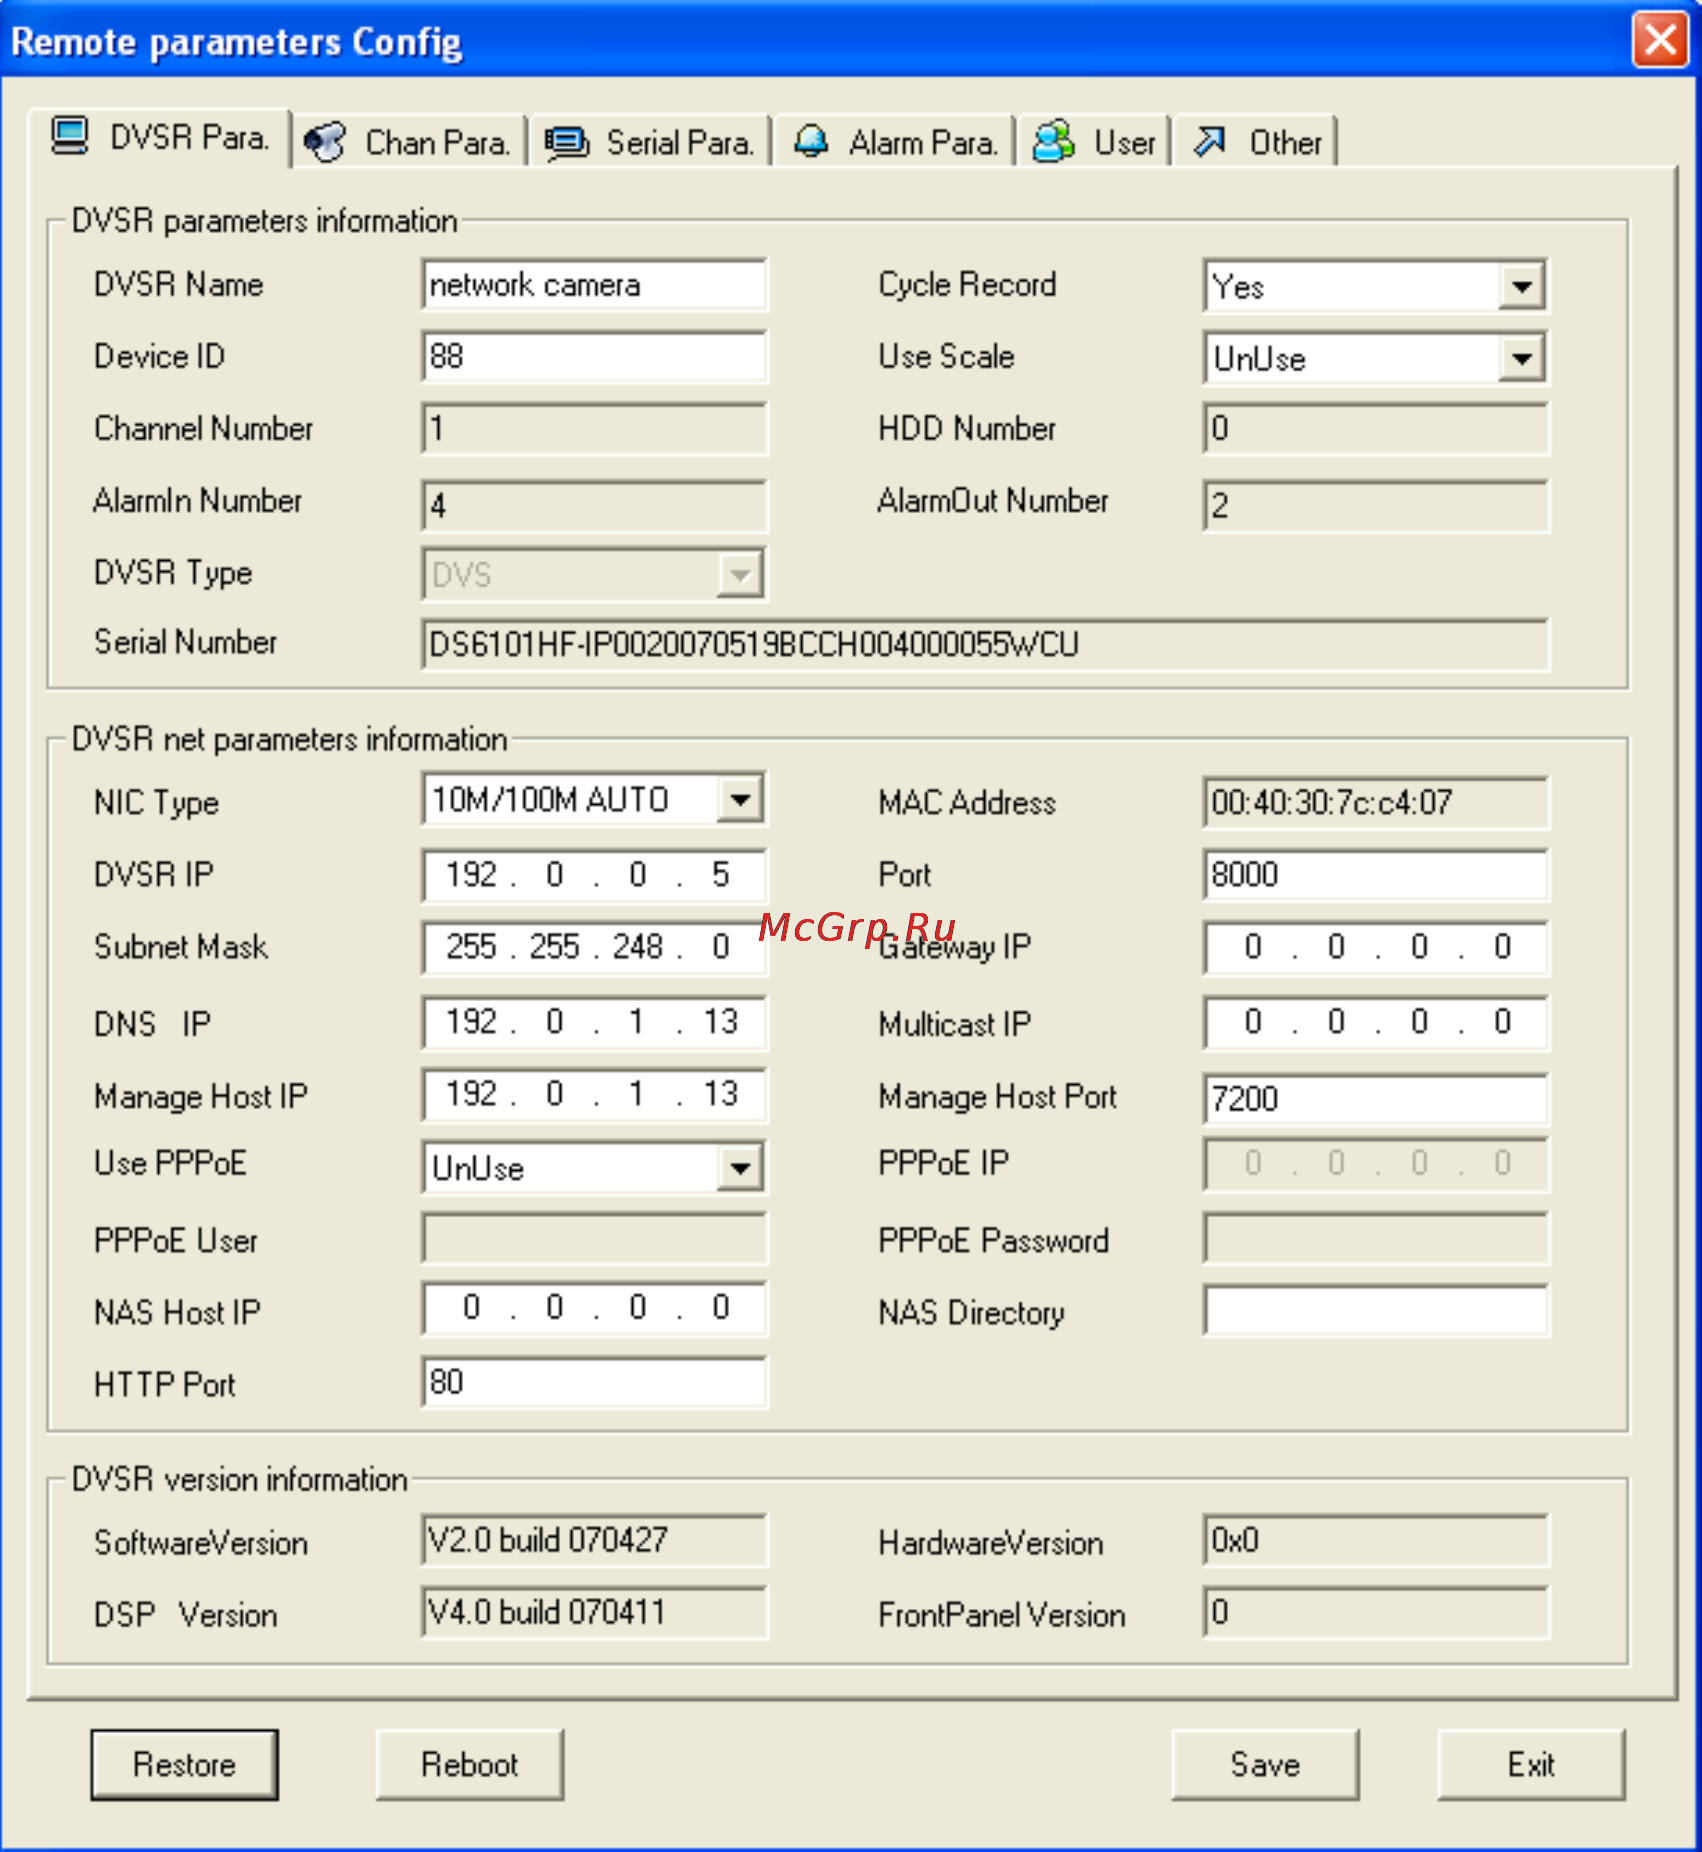This screenshot has width=1702, height=1852.
Task: Click the HardwareVersion field
Action: click(x=1376, y=1540)
